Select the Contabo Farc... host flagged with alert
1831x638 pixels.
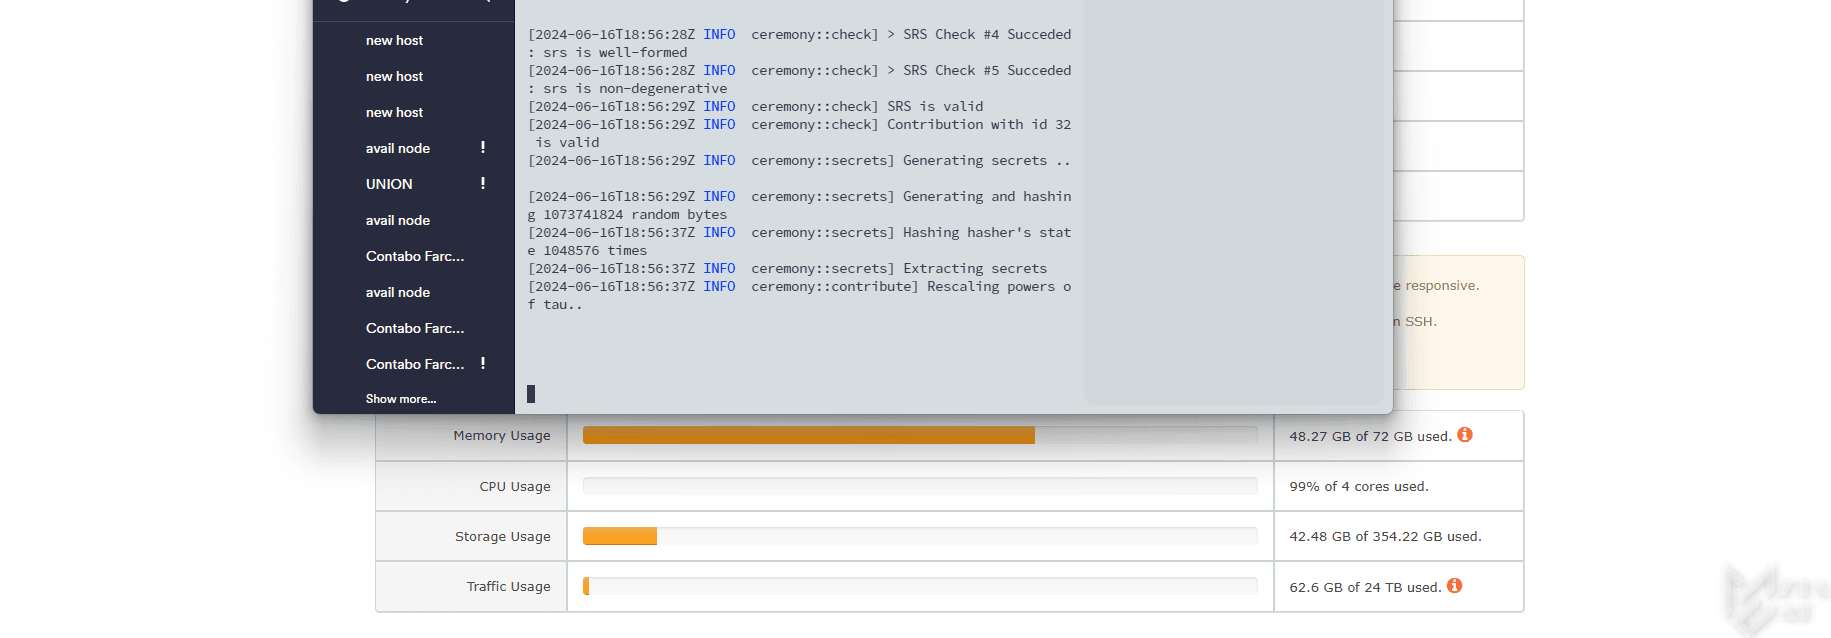coord(414,364)
